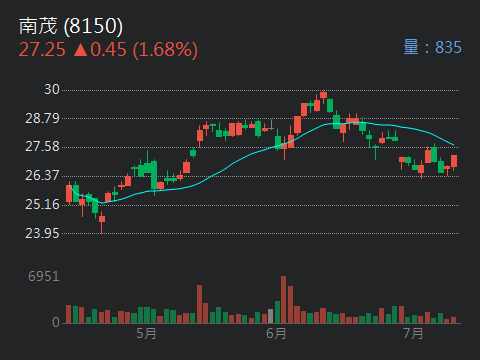Click the highest red candlestick near 30
Viewport: 480px width, 360px height.
(x=323, y=97)
